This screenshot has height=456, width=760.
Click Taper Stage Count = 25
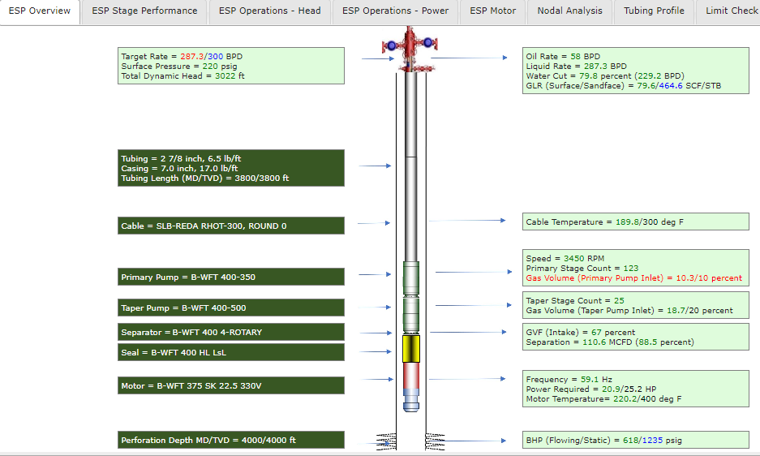click(x=575, y=300)
